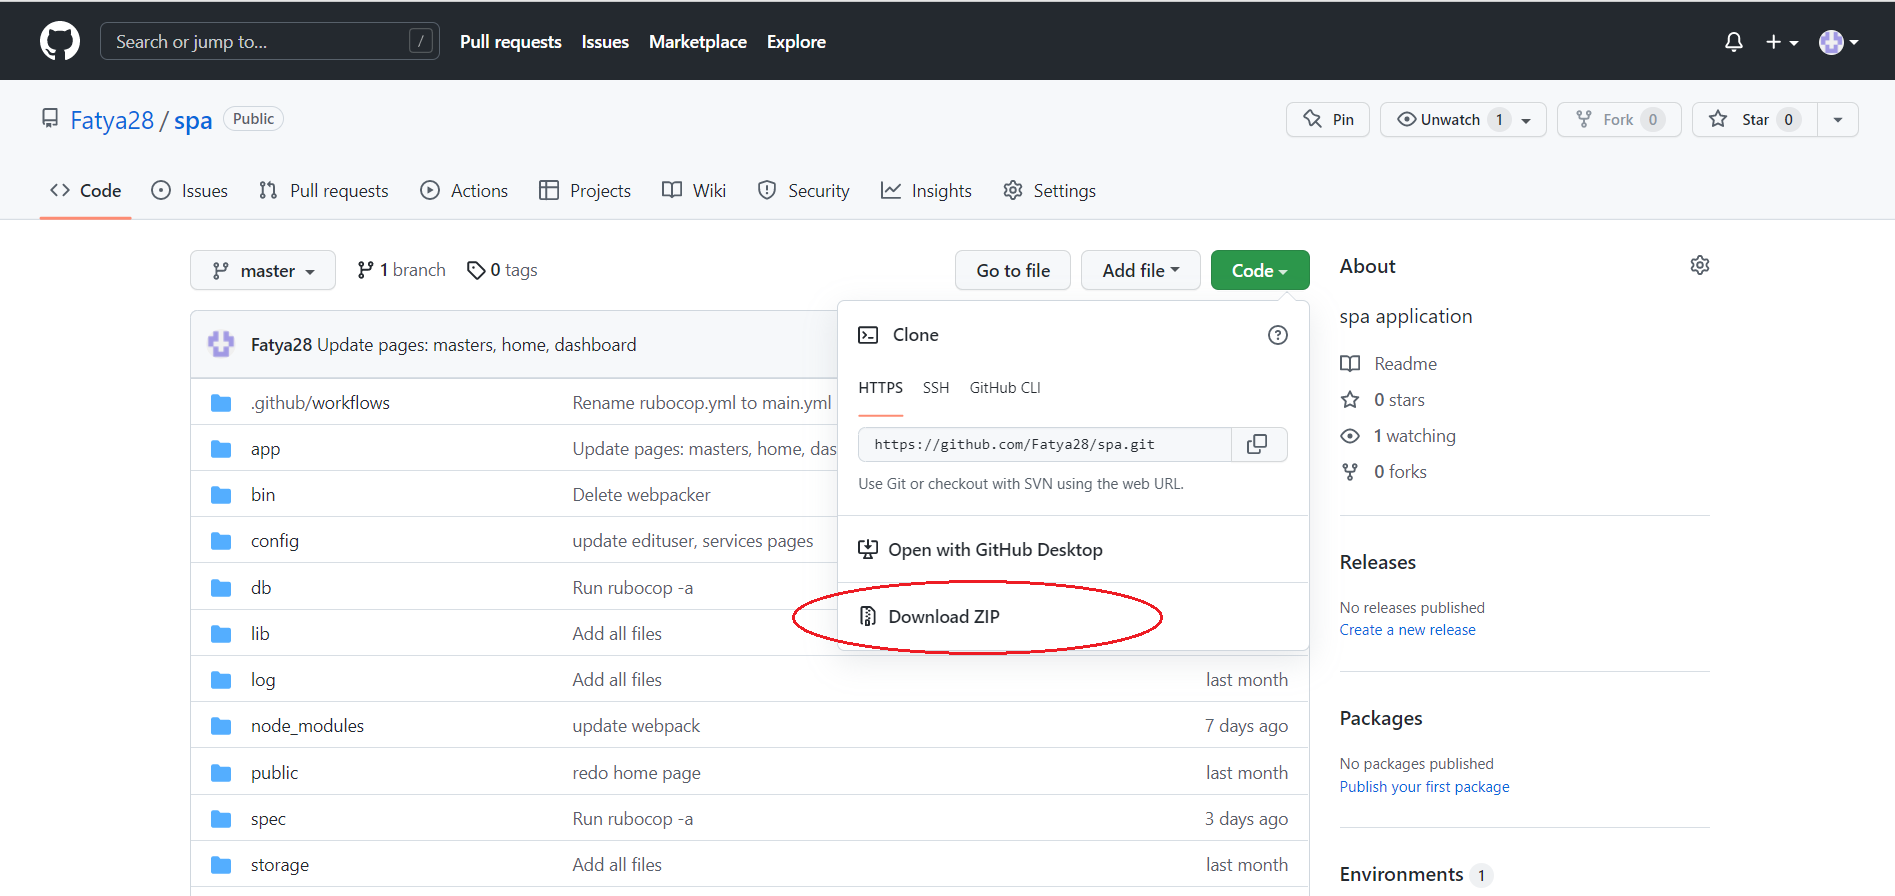View the 1 branch link
This screenshot has height=896, width=1895.
pyautogui.click(x=401, y=270)
